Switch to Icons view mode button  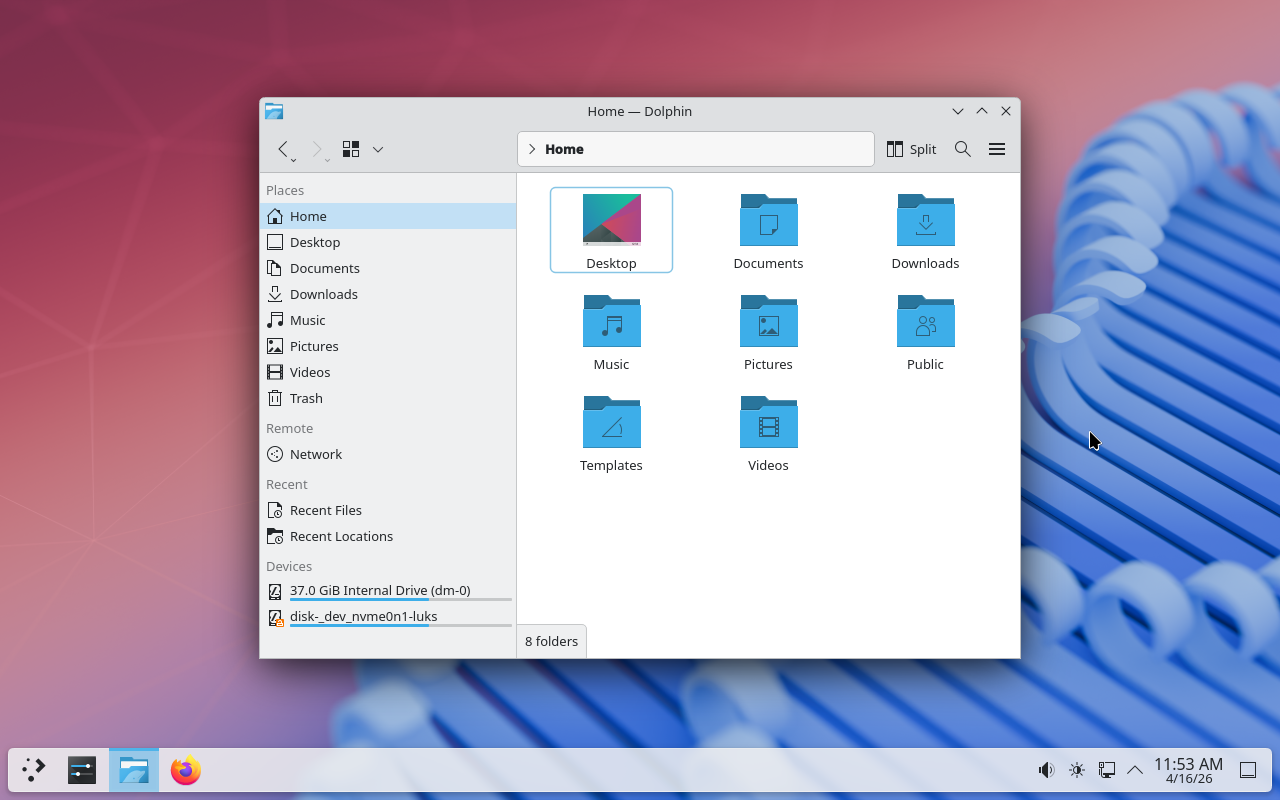point(351,149)
